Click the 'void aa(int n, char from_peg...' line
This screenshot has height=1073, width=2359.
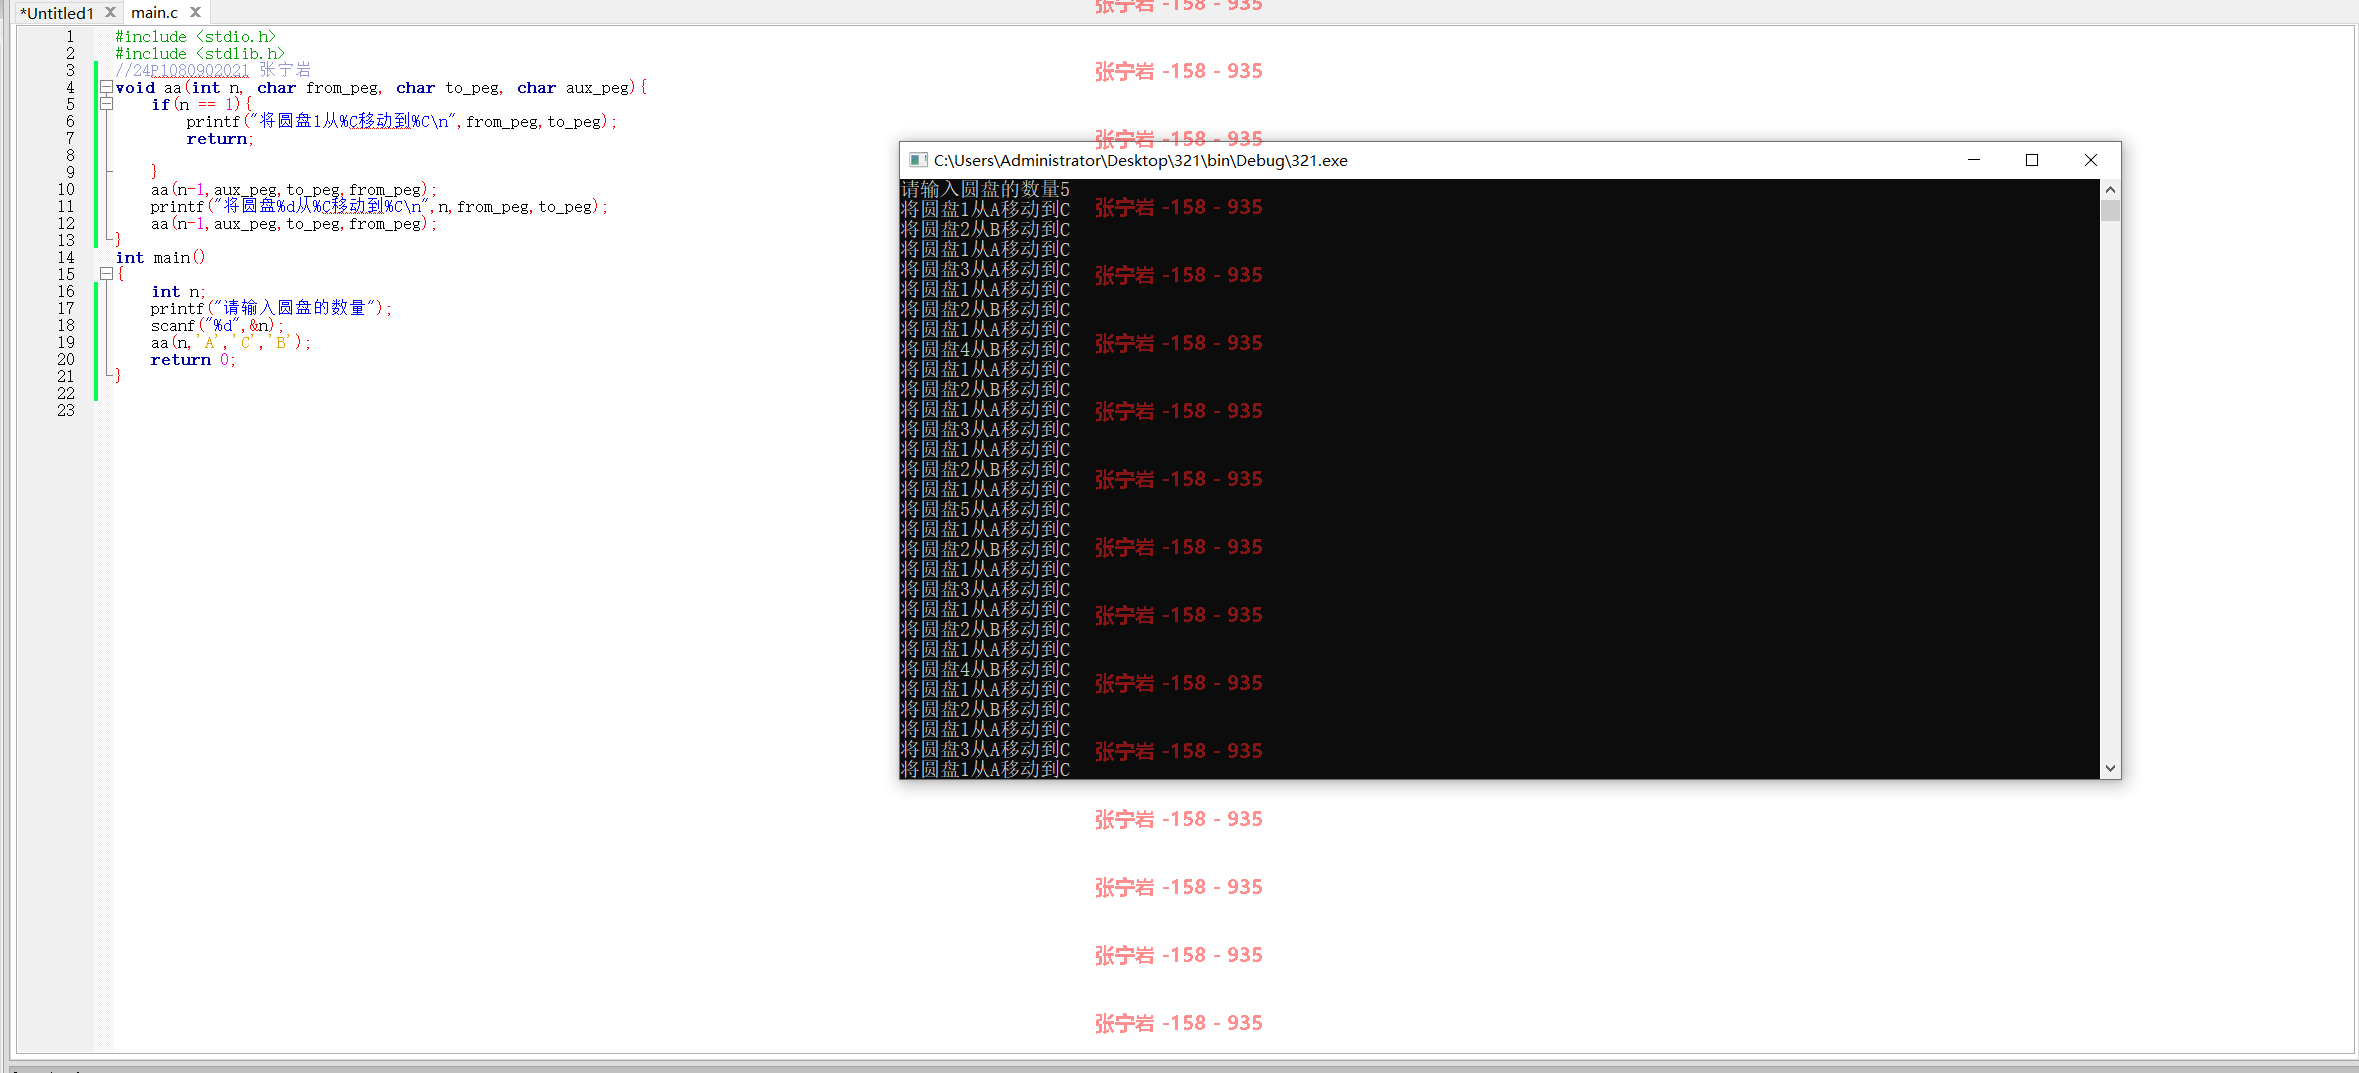pyautogui.click(x=381, y=88)
